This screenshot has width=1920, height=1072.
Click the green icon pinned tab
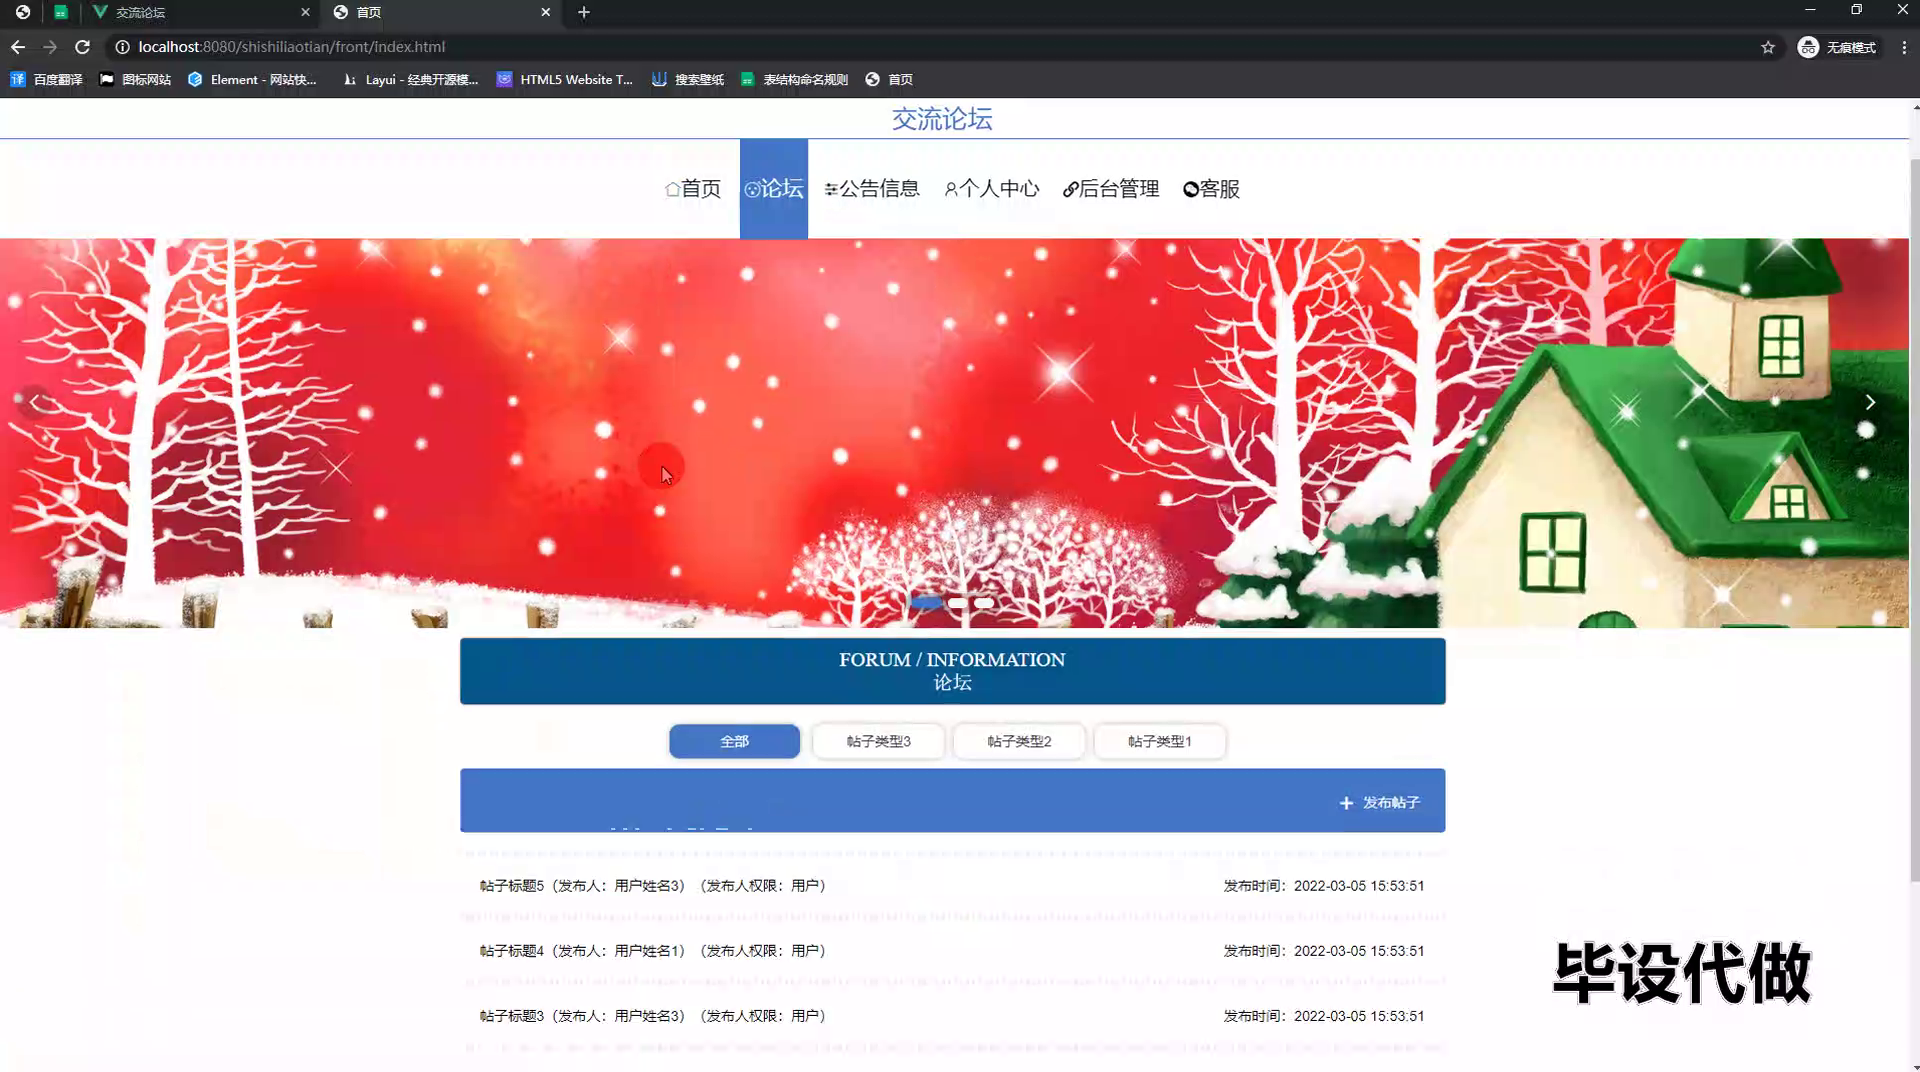[61, 12]
